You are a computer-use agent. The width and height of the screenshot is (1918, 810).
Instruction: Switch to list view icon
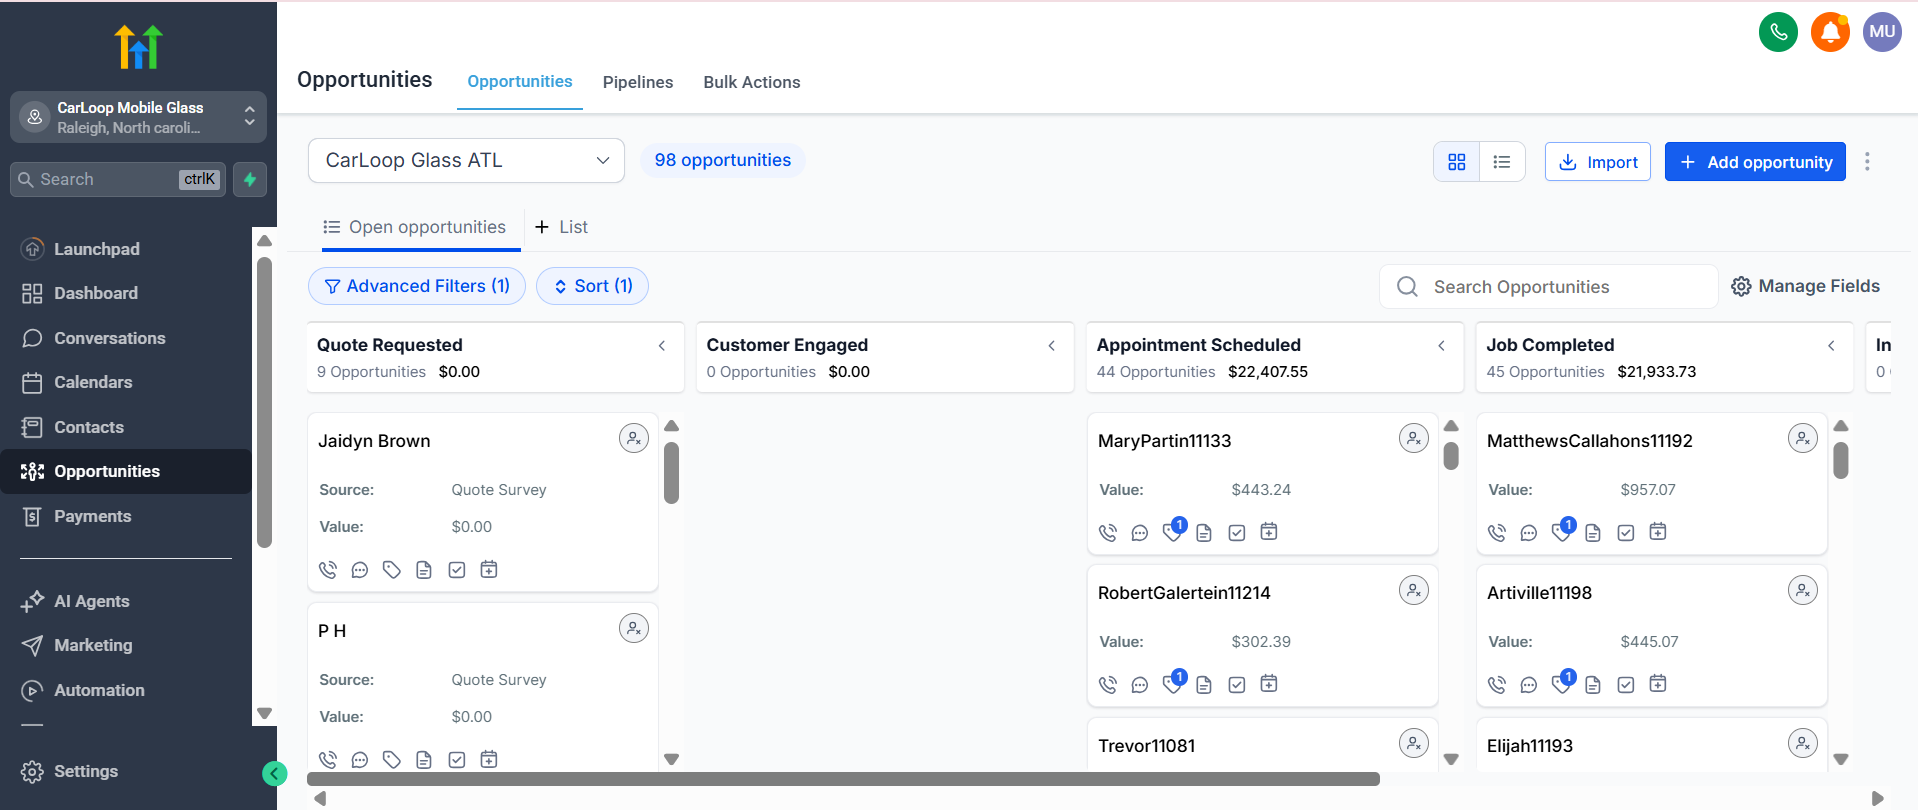tap(1502, 162)
